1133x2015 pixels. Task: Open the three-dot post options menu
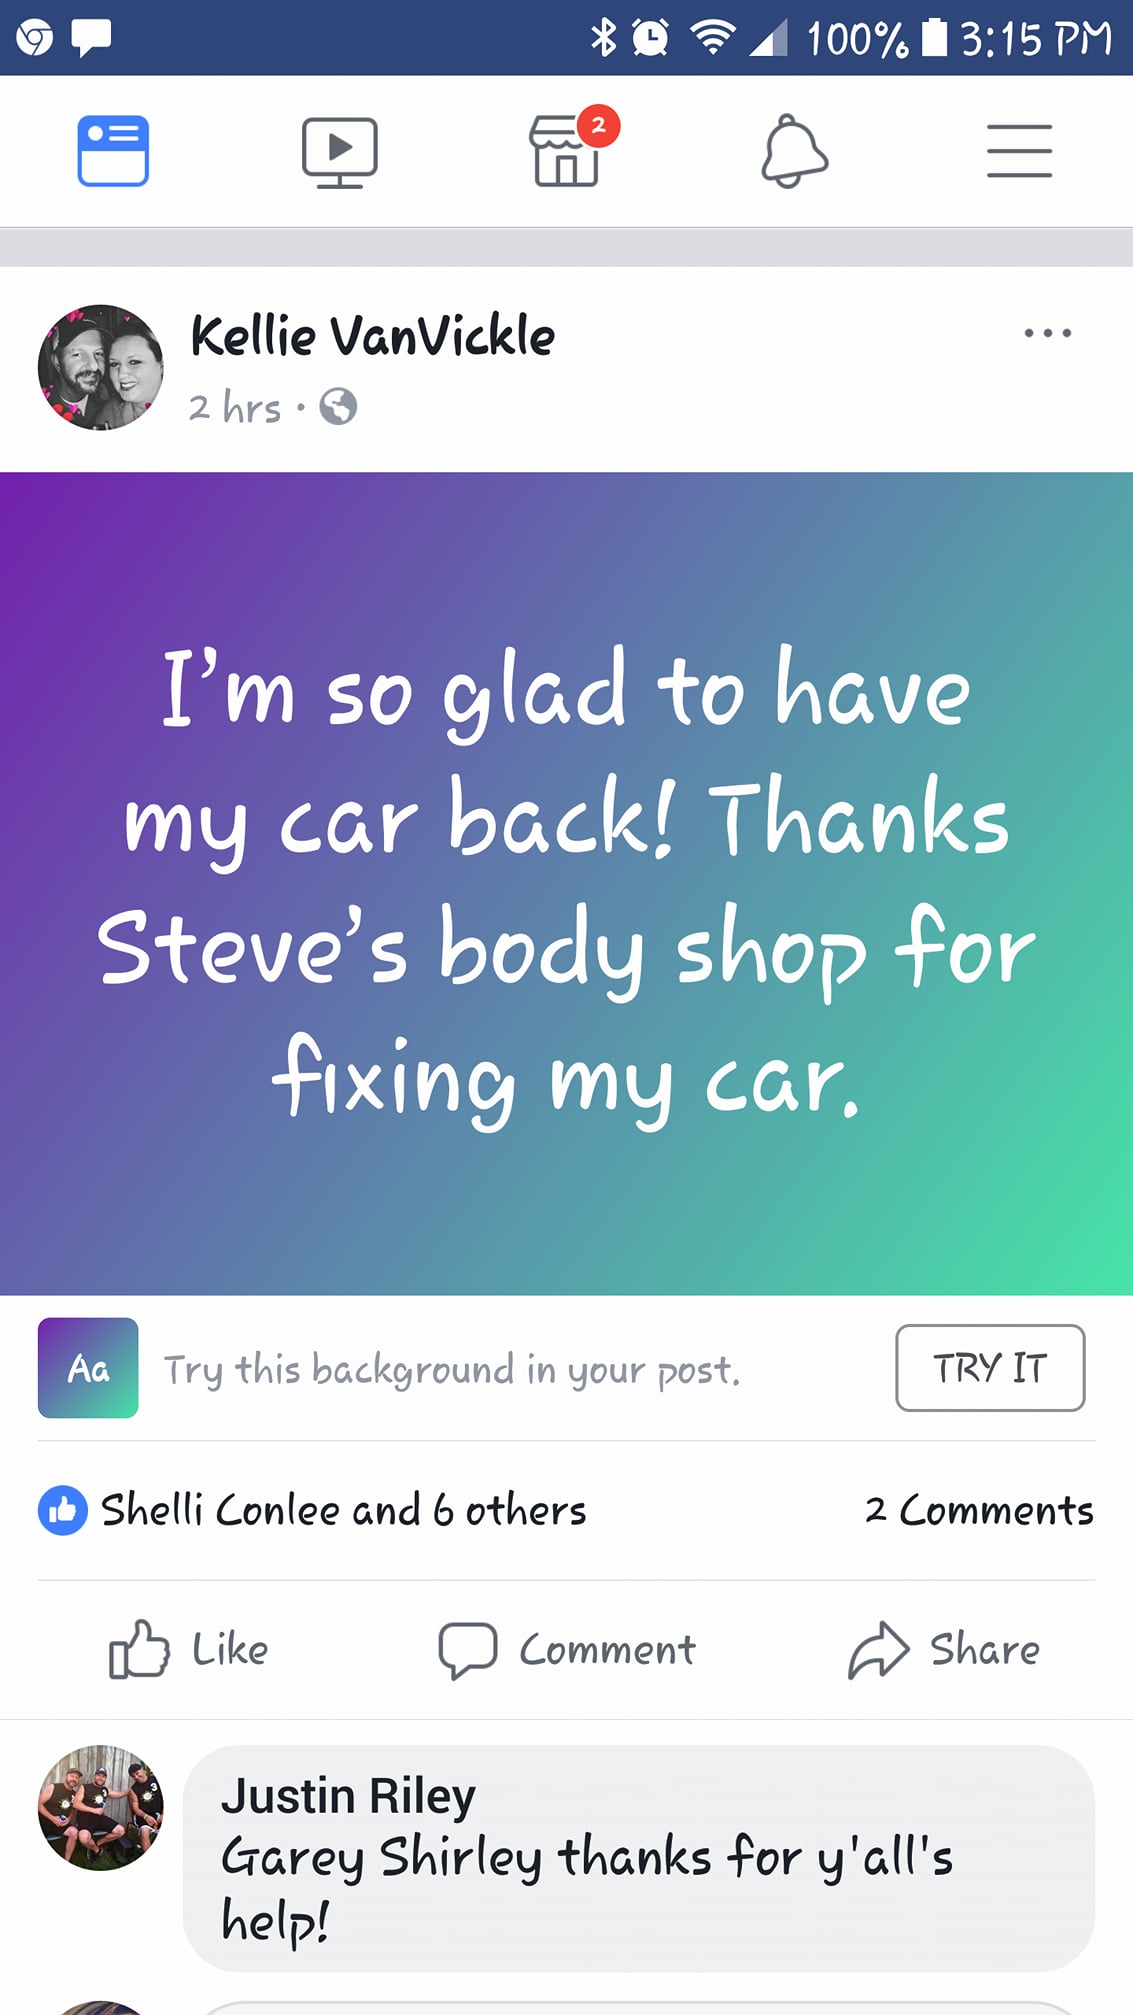point(1047,333)
